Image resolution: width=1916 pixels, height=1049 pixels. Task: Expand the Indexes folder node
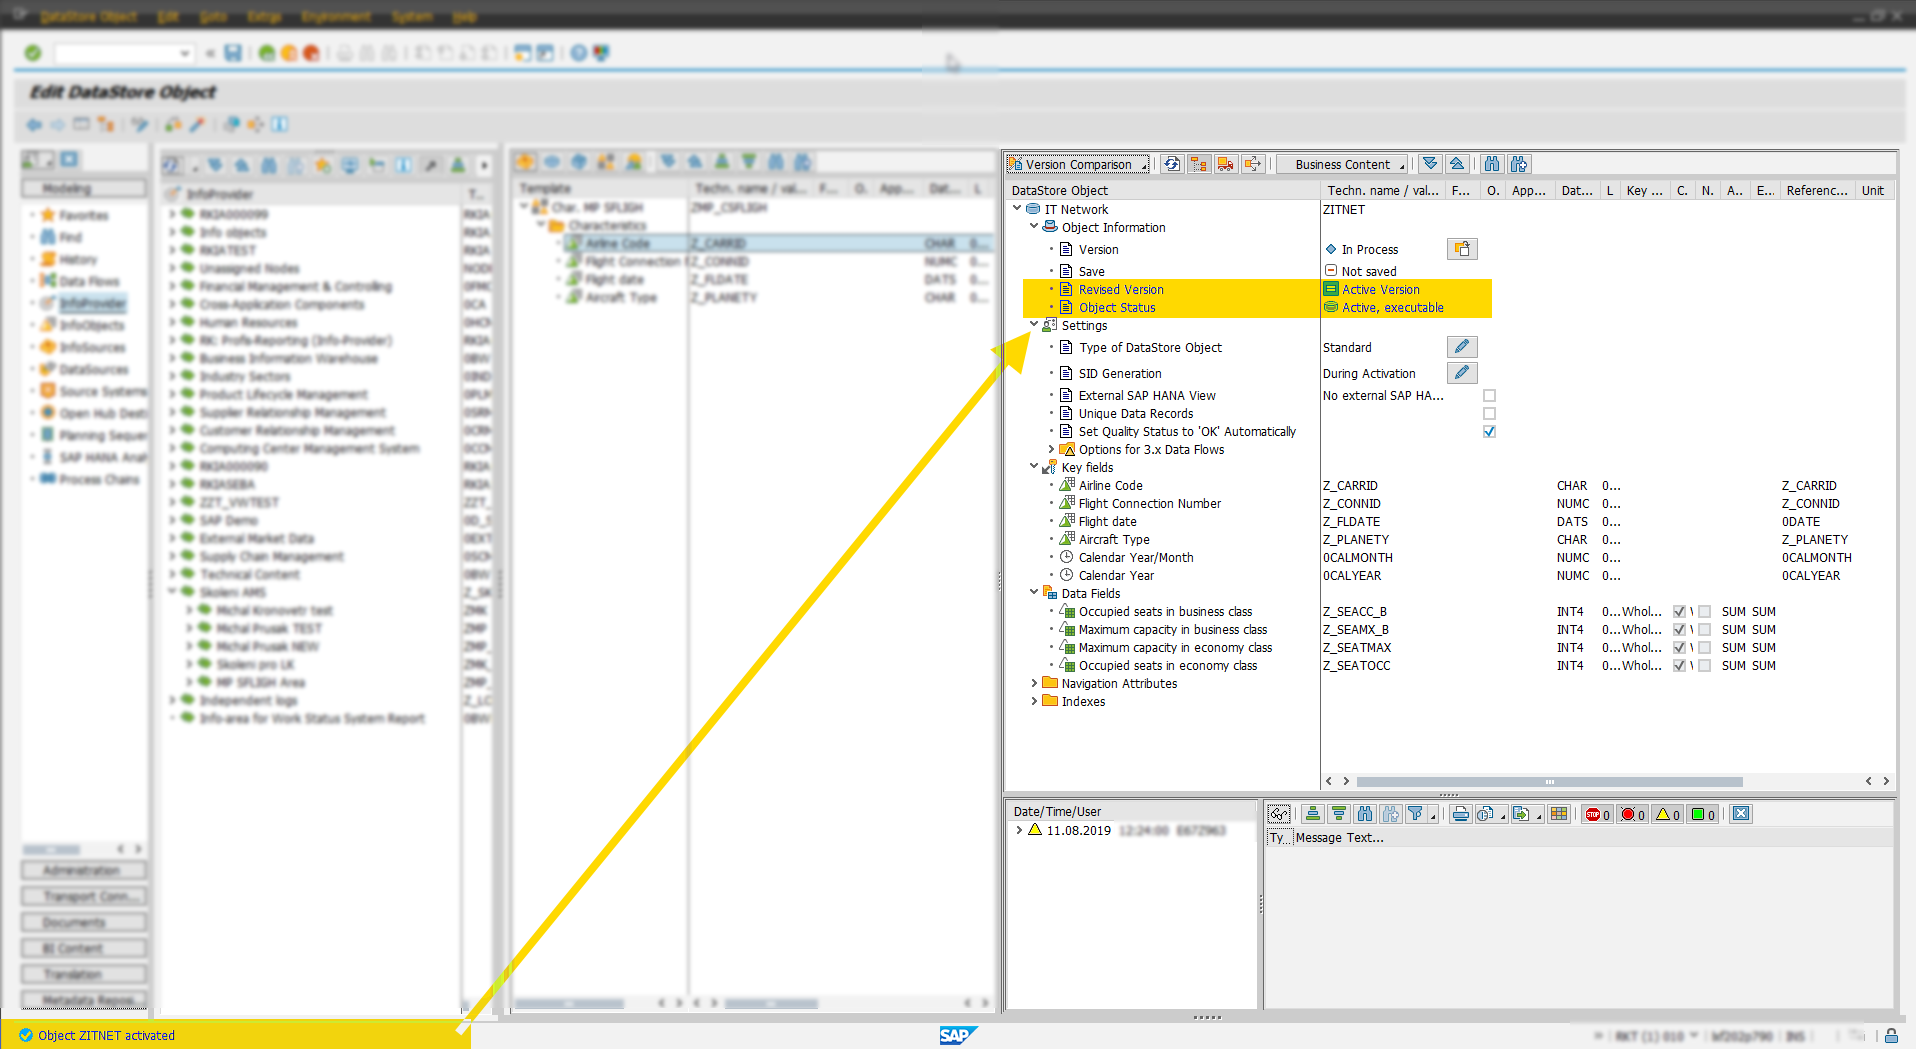coord(1034,701)
